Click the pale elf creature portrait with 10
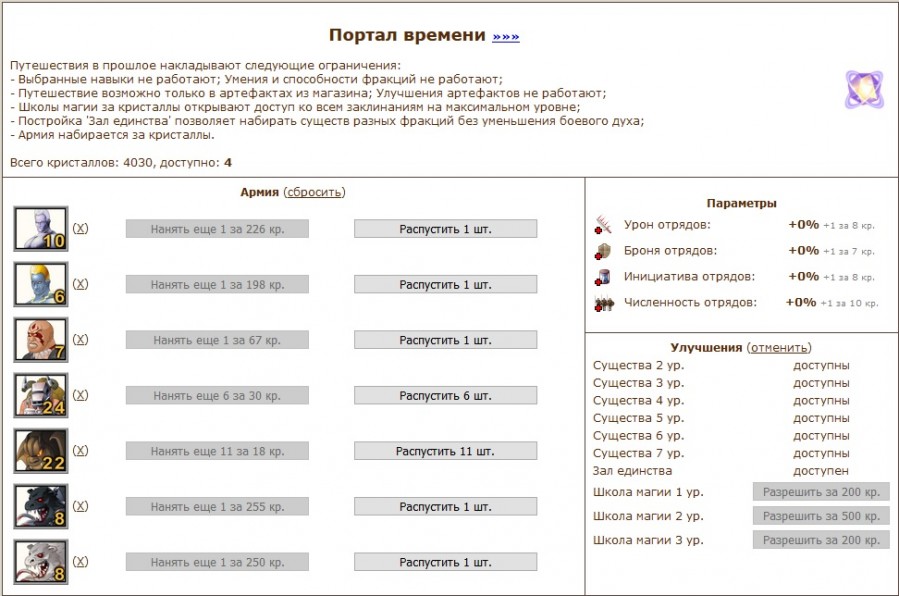 tap(41, 229)
